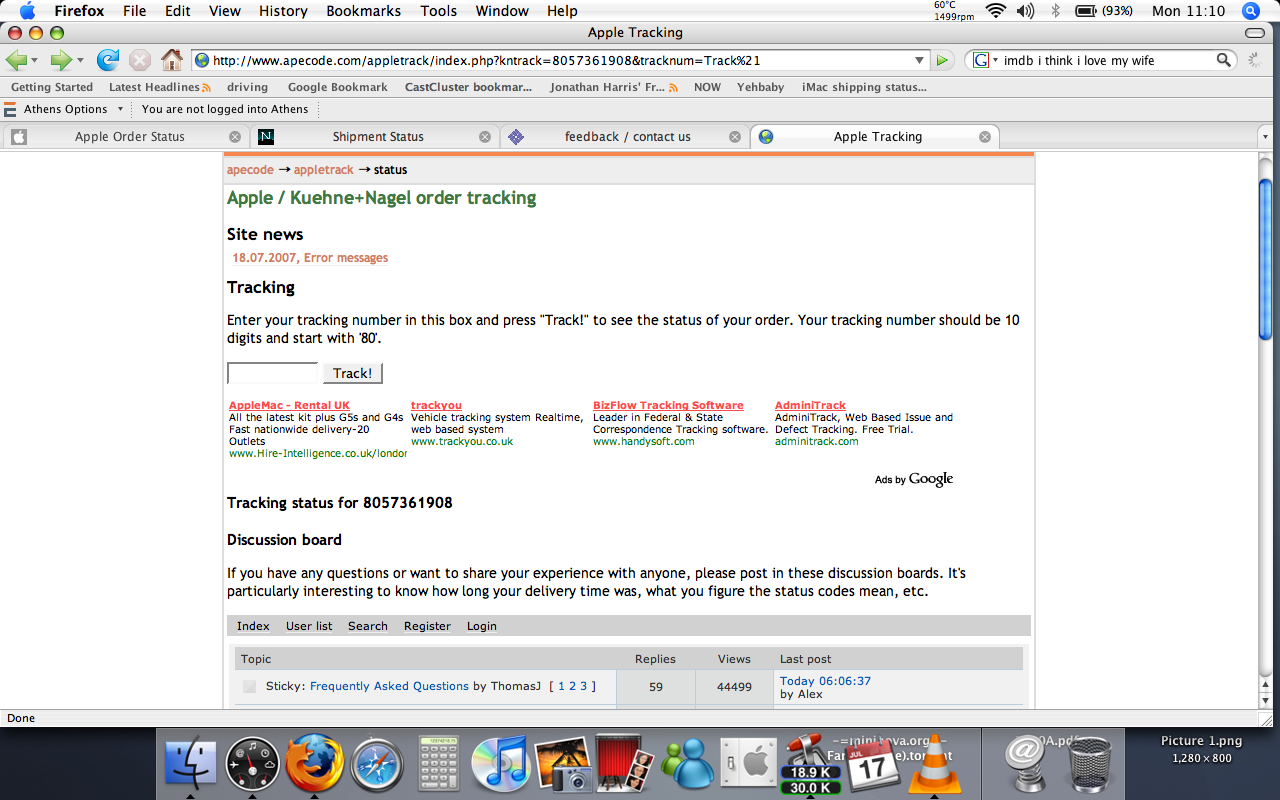The width and height of the screenshot is (1280, 800).
Task: Switch to the Shipment Status tab
Action: pos(375,137)
